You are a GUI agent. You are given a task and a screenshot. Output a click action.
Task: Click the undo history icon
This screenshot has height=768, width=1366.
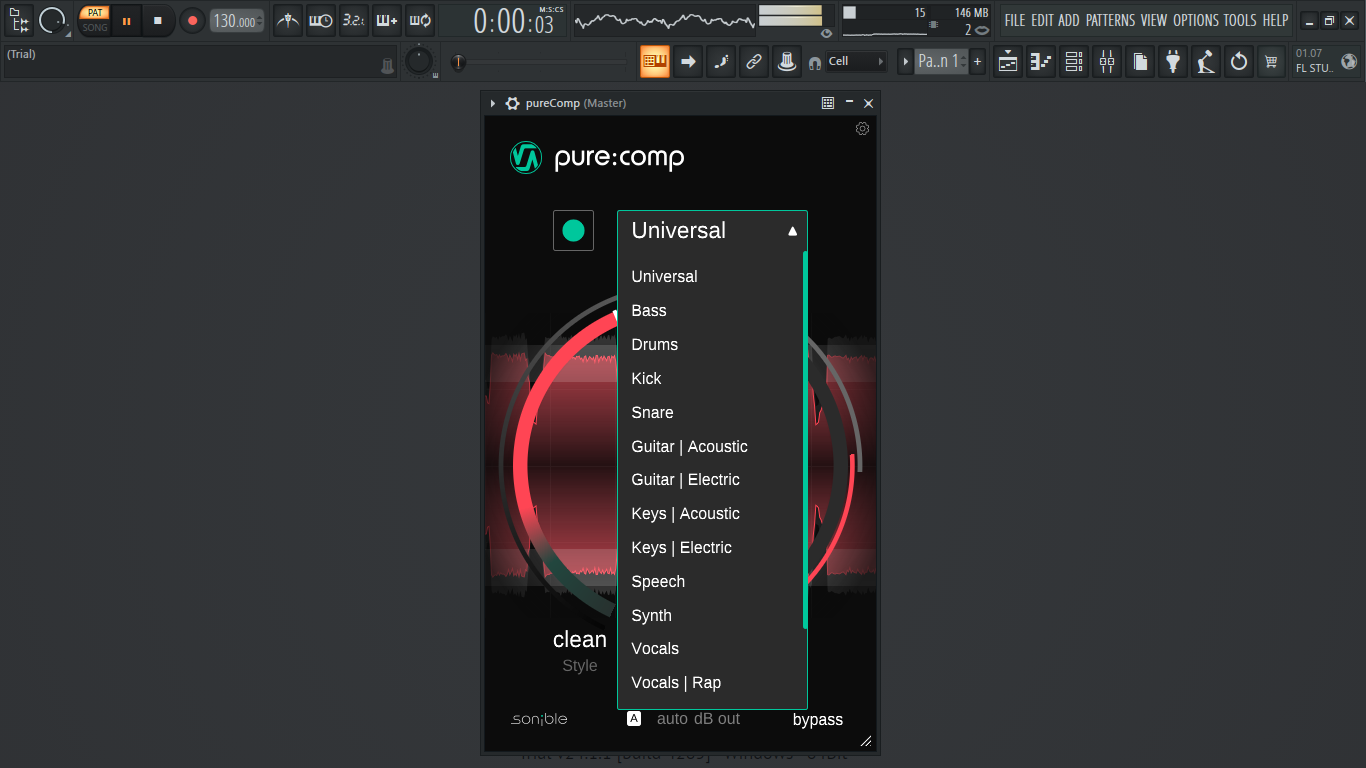pos(1238,61)
